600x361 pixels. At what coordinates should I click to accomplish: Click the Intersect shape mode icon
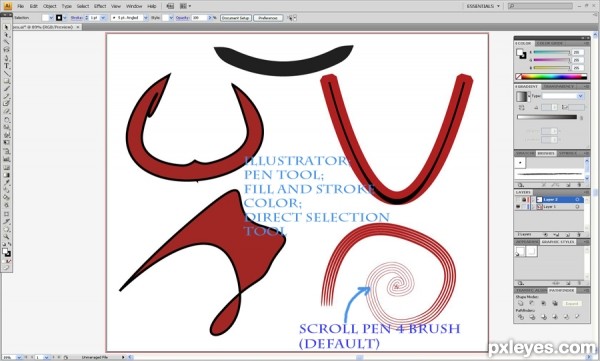[x=543, y=303]
